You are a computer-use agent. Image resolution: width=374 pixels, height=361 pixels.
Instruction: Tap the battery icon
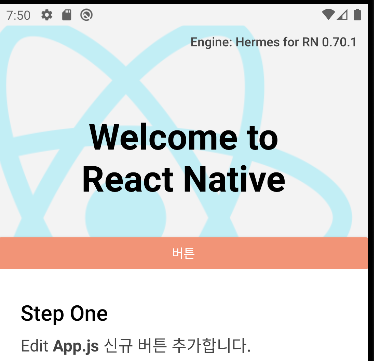[357, 15]
